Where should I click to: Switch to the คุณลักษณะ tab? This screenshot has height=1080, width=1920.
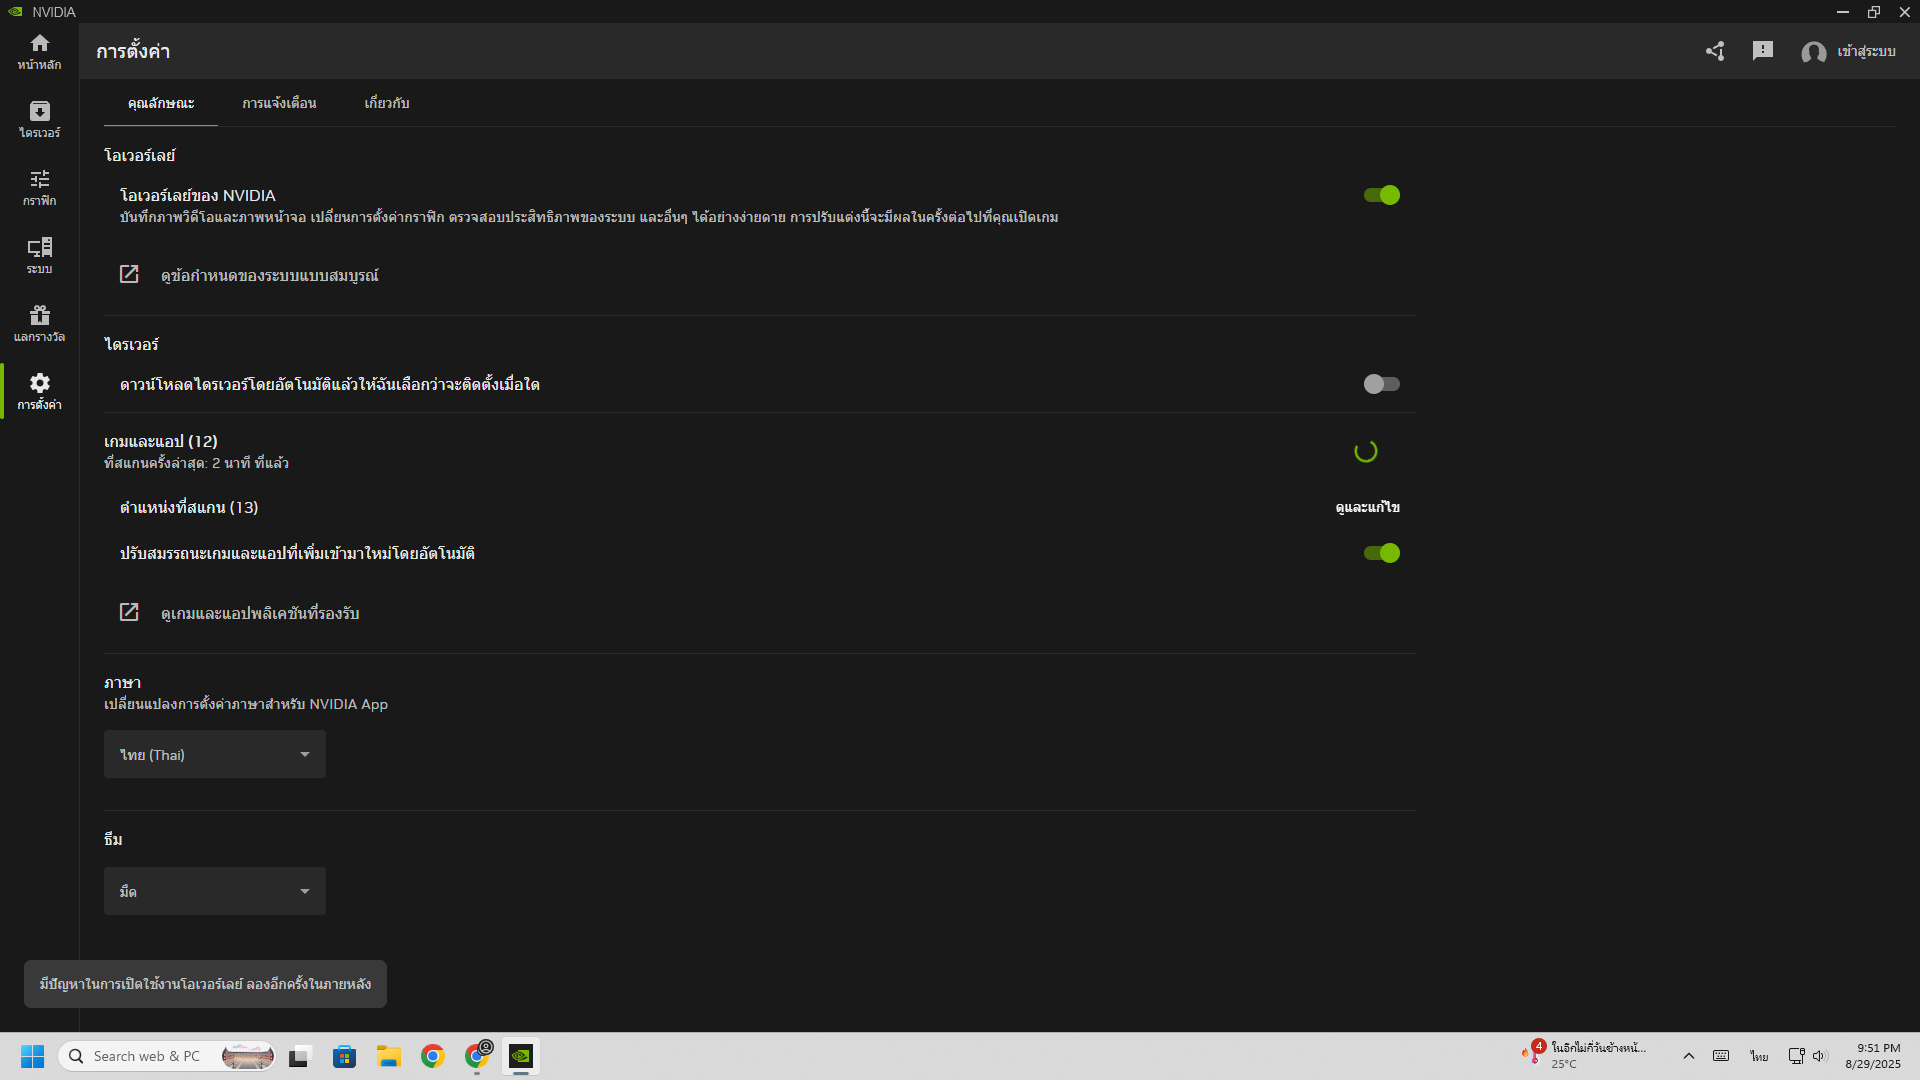click(x=161, y=103)
